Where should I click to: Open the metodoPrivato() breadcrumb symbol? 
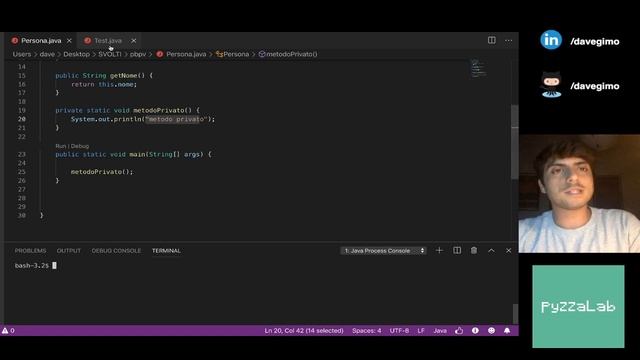(288, 54)
